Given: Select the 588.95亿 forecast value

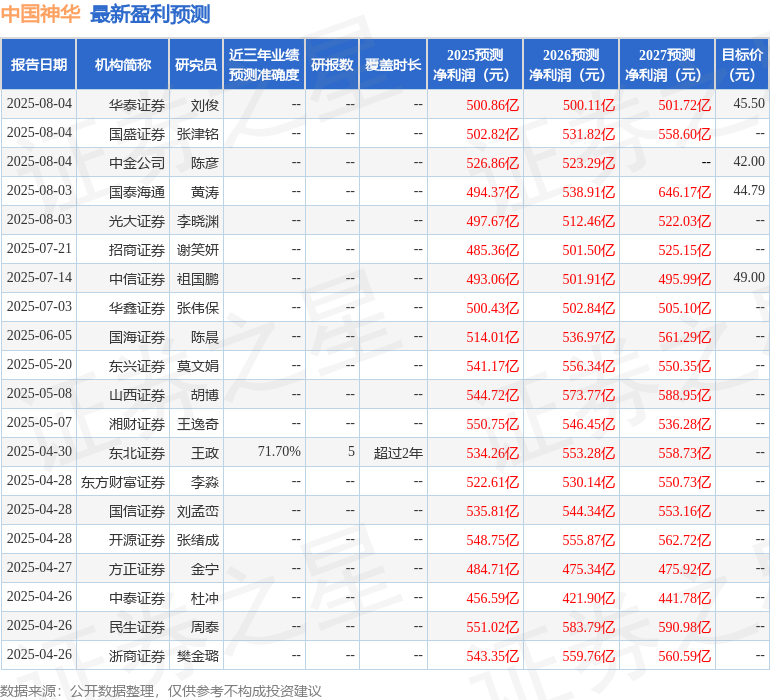Looking at the screenshot, I should [685, 395].
